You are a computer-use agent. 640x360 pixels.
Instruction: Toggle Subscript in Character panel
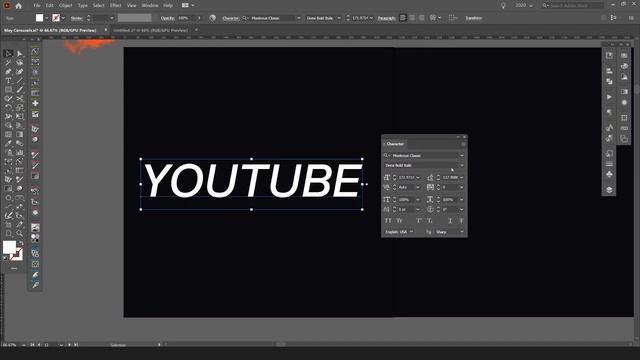pos(430,221)
